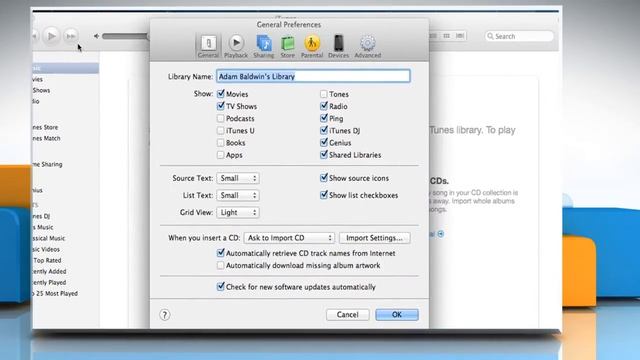Switch to grid view button in iTunes toolbar
The image size is (640, 360).
click(447, 36)
